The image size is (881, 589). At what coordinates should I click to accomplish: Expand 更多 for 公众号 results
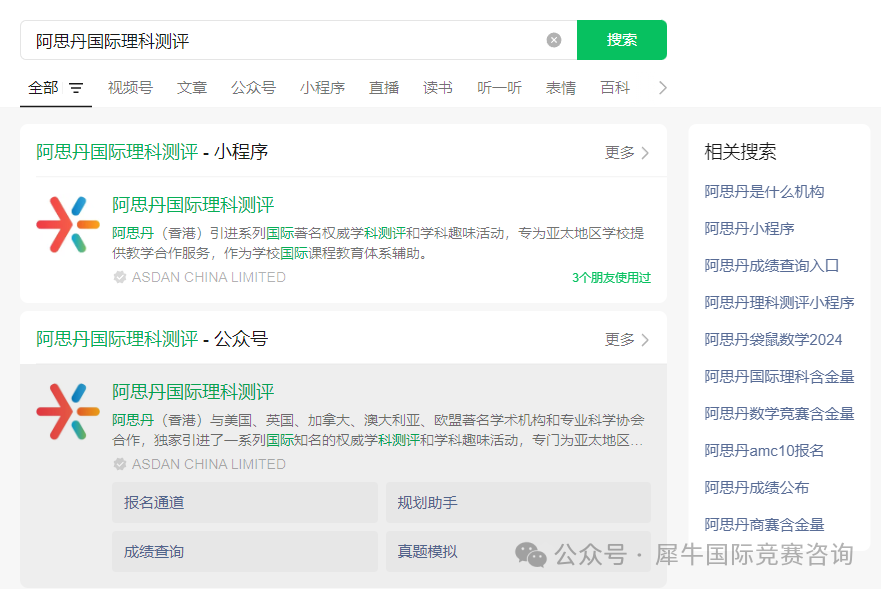tap(620, 339)
